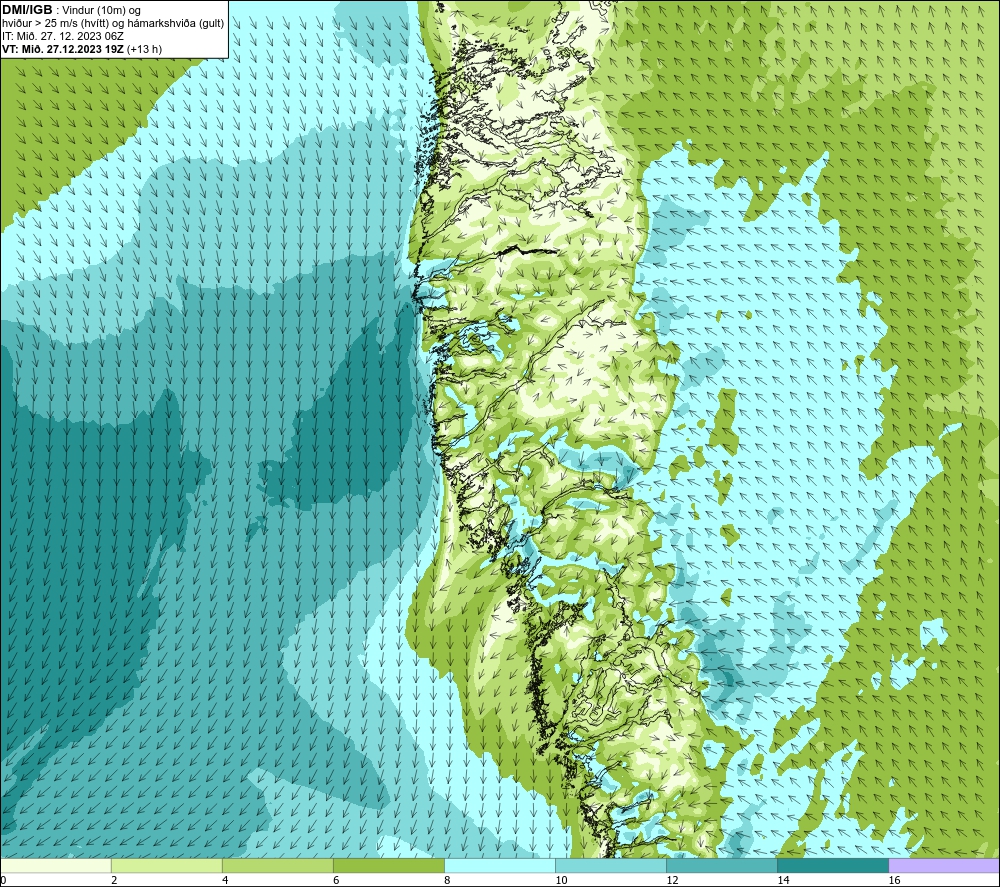Click the medium green 4–6 legend swatch
1000x887 pixels.
[277, 865]
